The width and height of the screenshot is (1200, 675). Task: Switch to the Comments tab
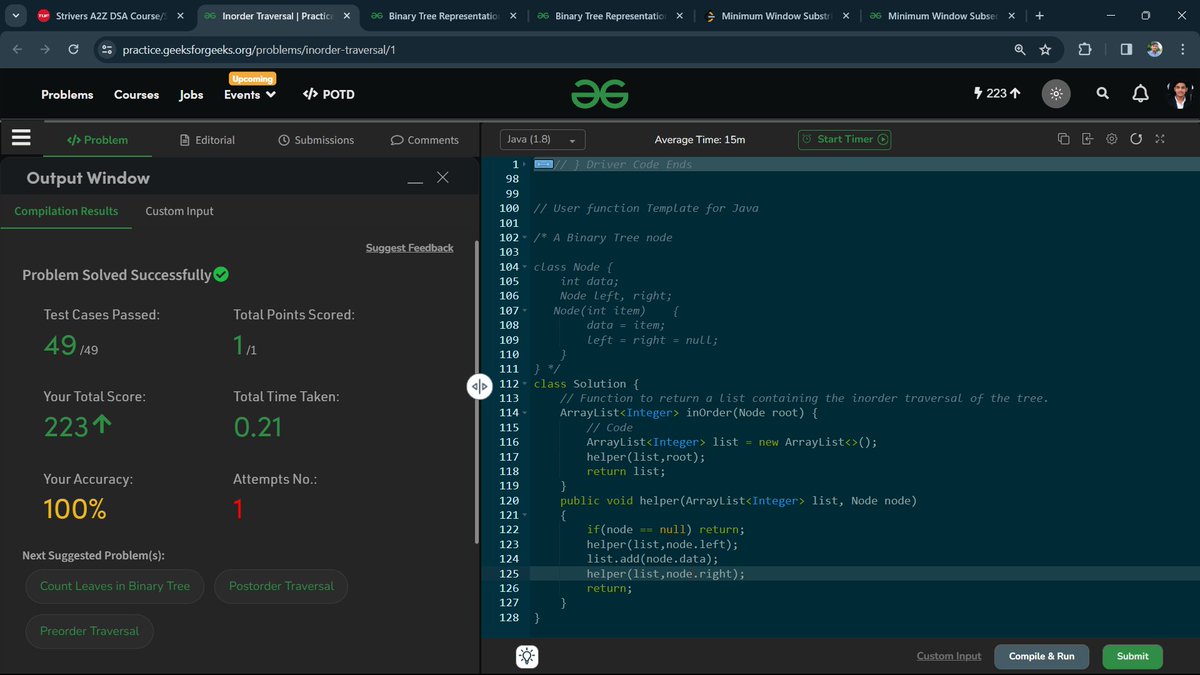pos(425,140)
